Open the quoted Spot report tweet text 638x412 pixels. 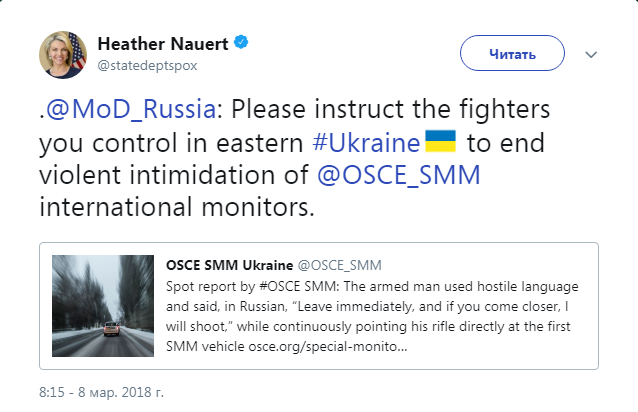(372, 316)
